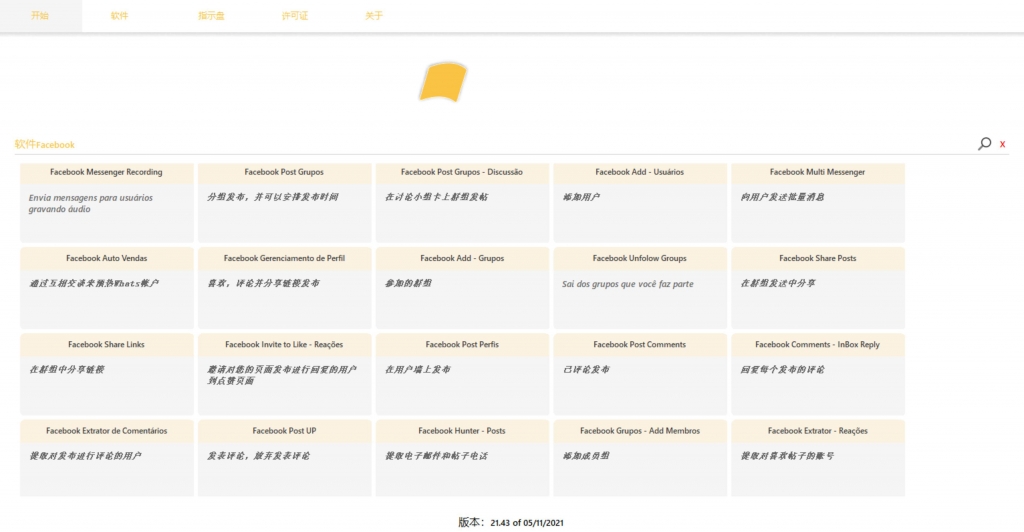Select Facebook Grupos - Add Membros card

click(x=639, y=458)
